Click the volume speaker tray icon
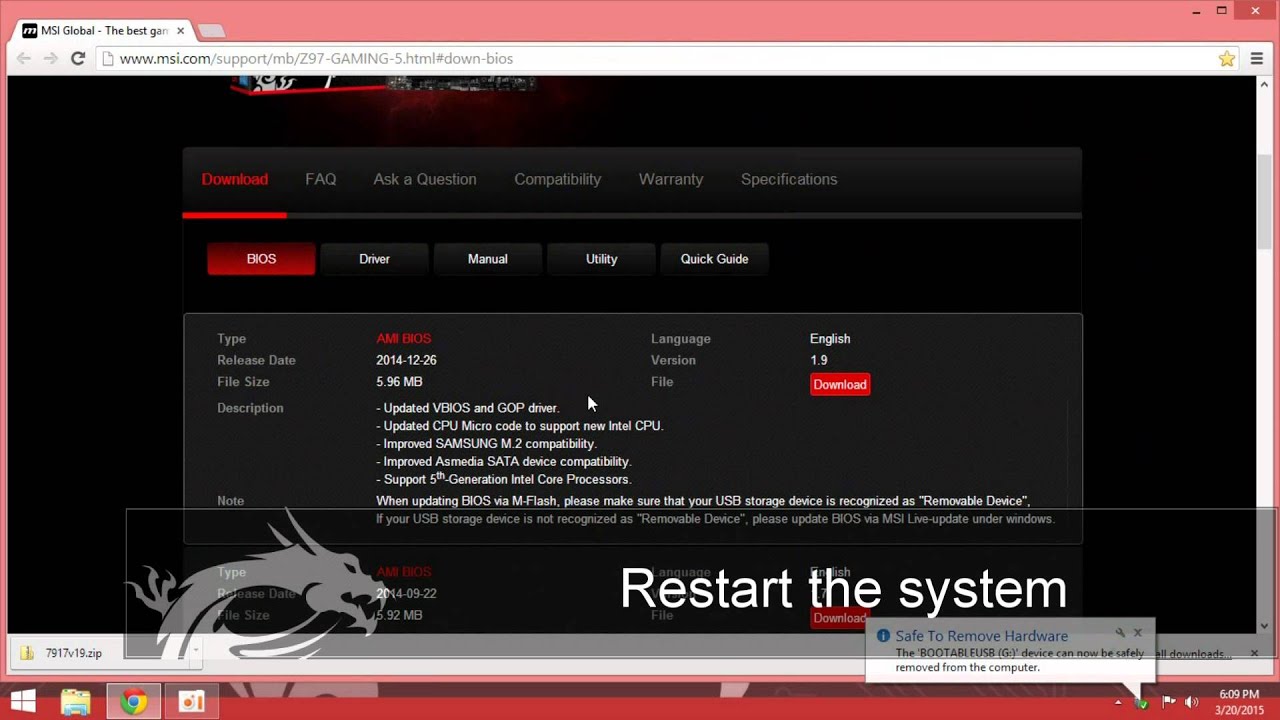This screenshot has height=720, width=1280. (x=1191, y=702)
